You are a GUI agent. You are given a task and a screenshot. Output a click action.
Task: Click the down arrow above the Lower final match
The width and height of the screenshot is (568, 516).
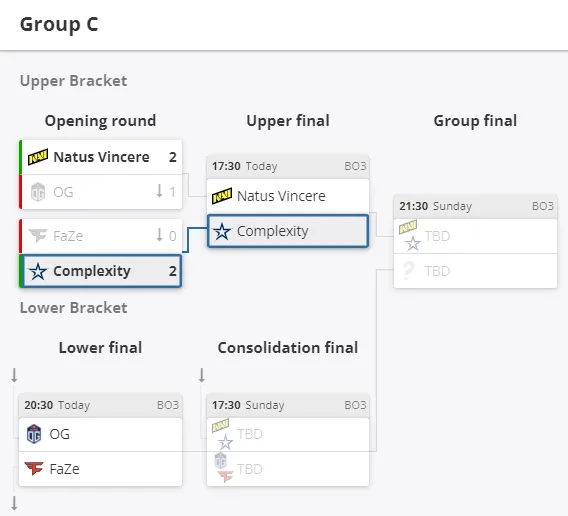point(14,375)
